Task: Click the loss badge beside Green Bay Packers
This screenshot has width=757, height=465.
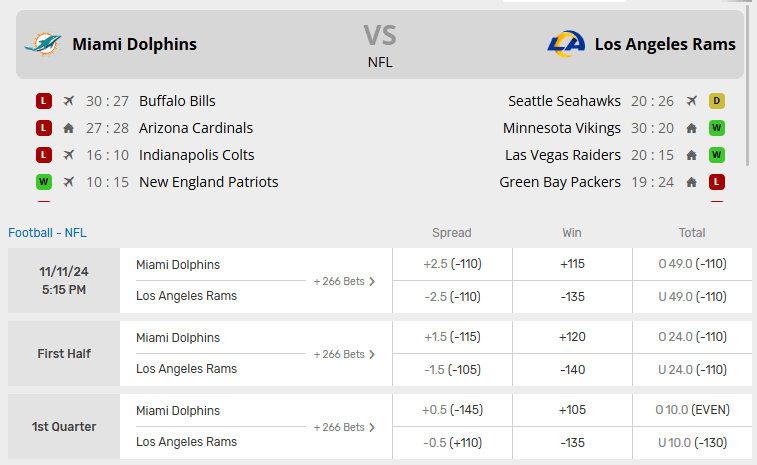Action: [x=716, y=182]
